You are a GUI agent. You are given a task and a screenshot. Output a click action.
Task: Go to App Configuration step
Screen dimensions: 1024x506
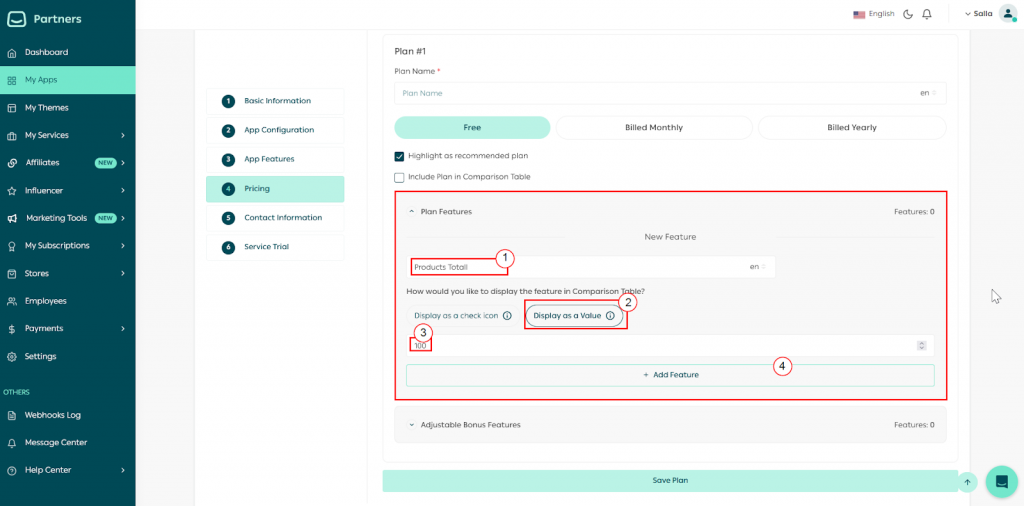tap(278, 130)
